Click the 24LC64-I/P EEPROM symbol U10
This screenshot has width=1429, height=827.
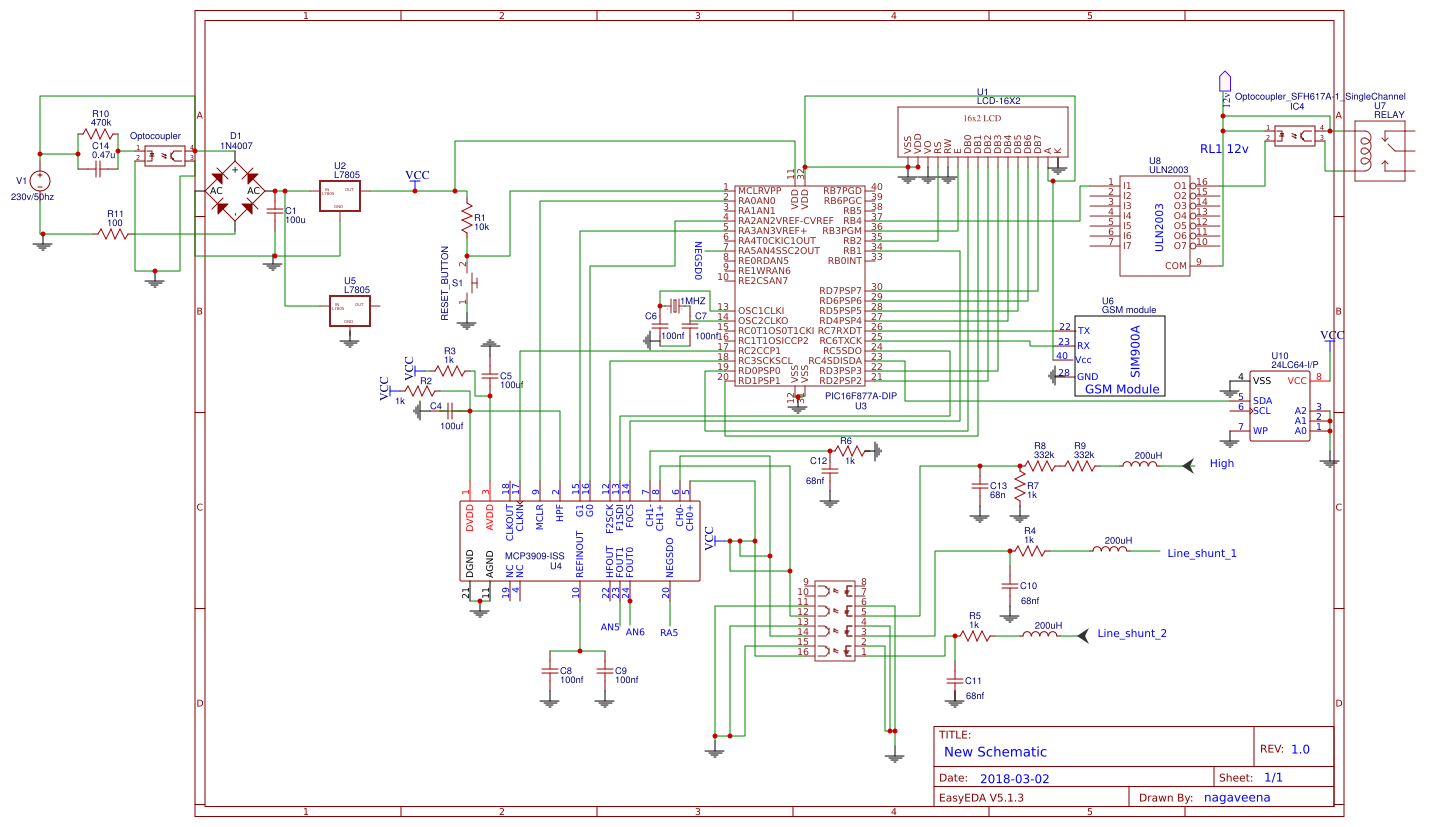coord(1280,405)
